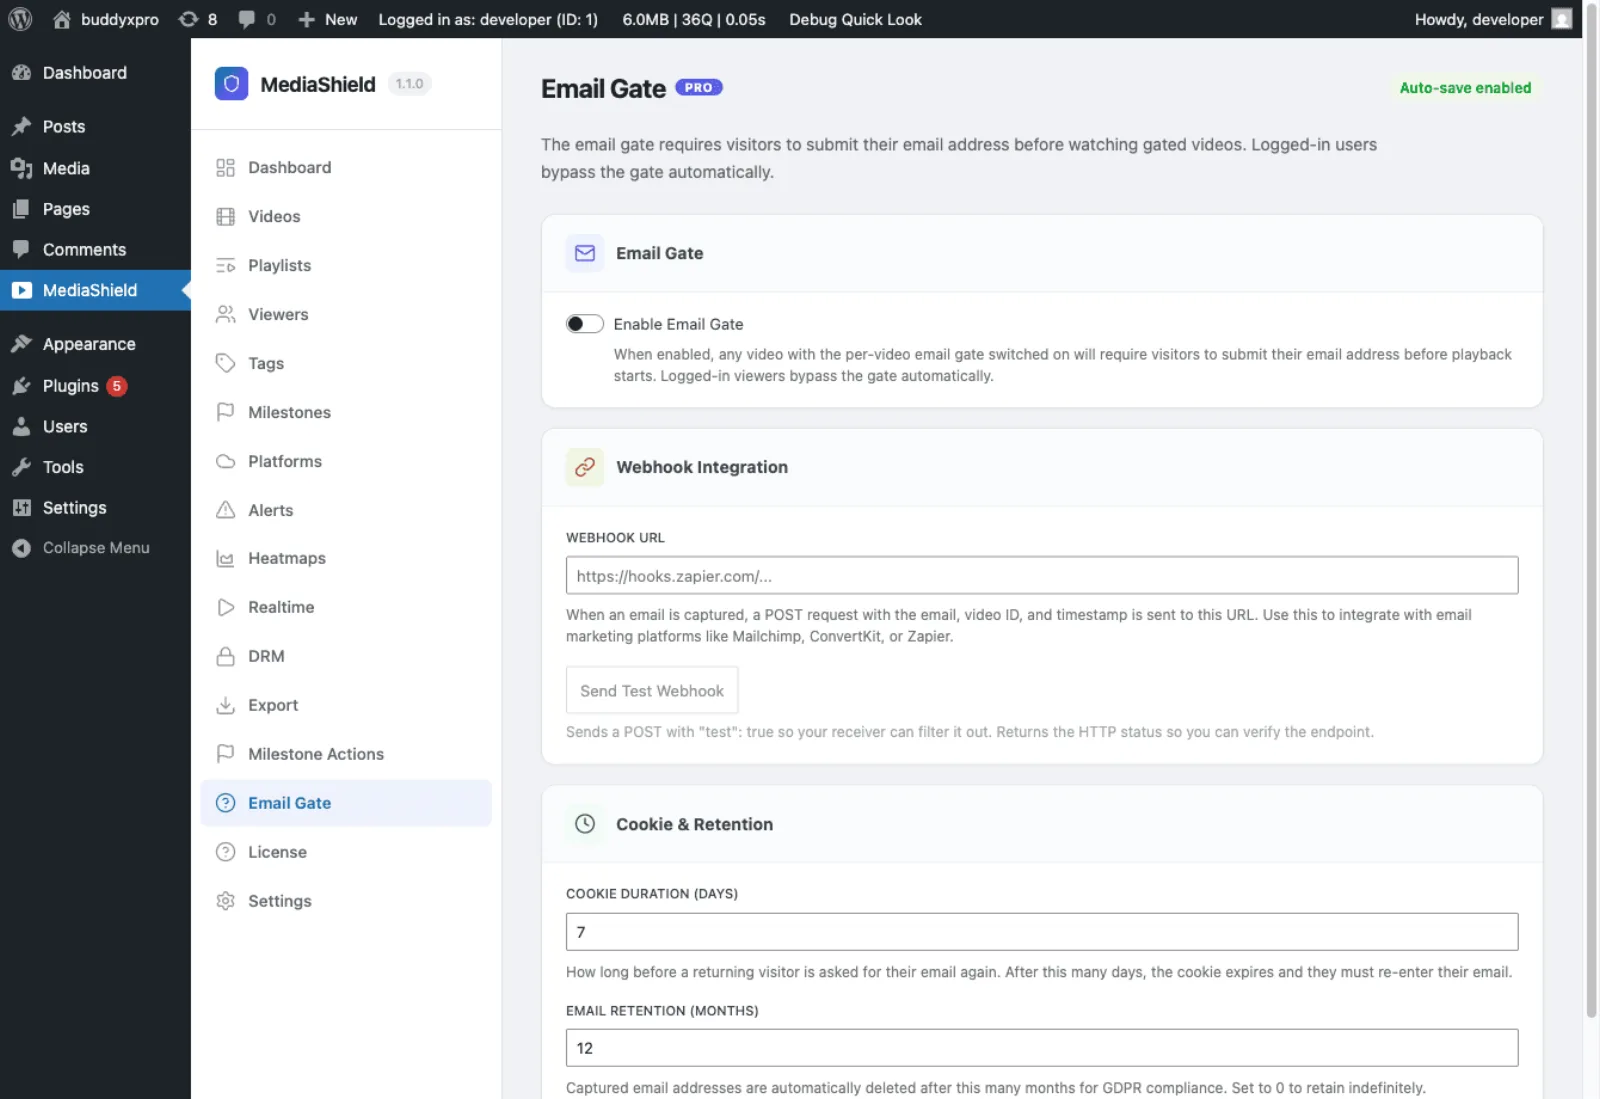Click the Webhook URL input field
Screen dimensions: 1600x1099
coord(1042,576)
